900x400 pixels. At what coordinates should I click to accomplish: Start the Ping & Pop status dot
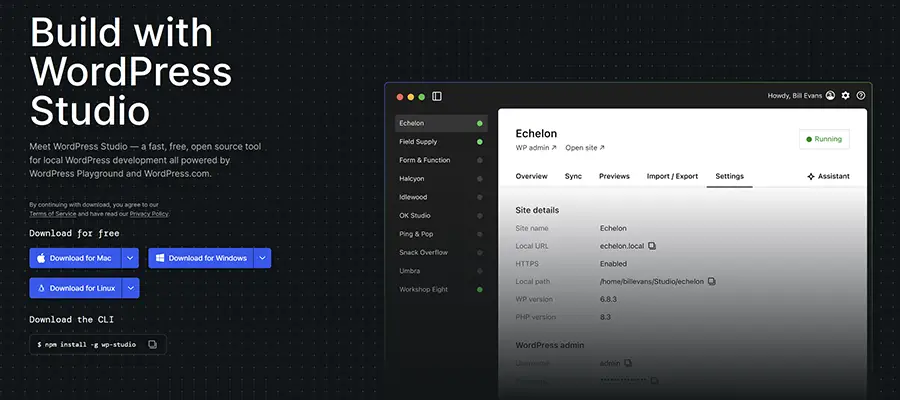[x=480, y=234]
